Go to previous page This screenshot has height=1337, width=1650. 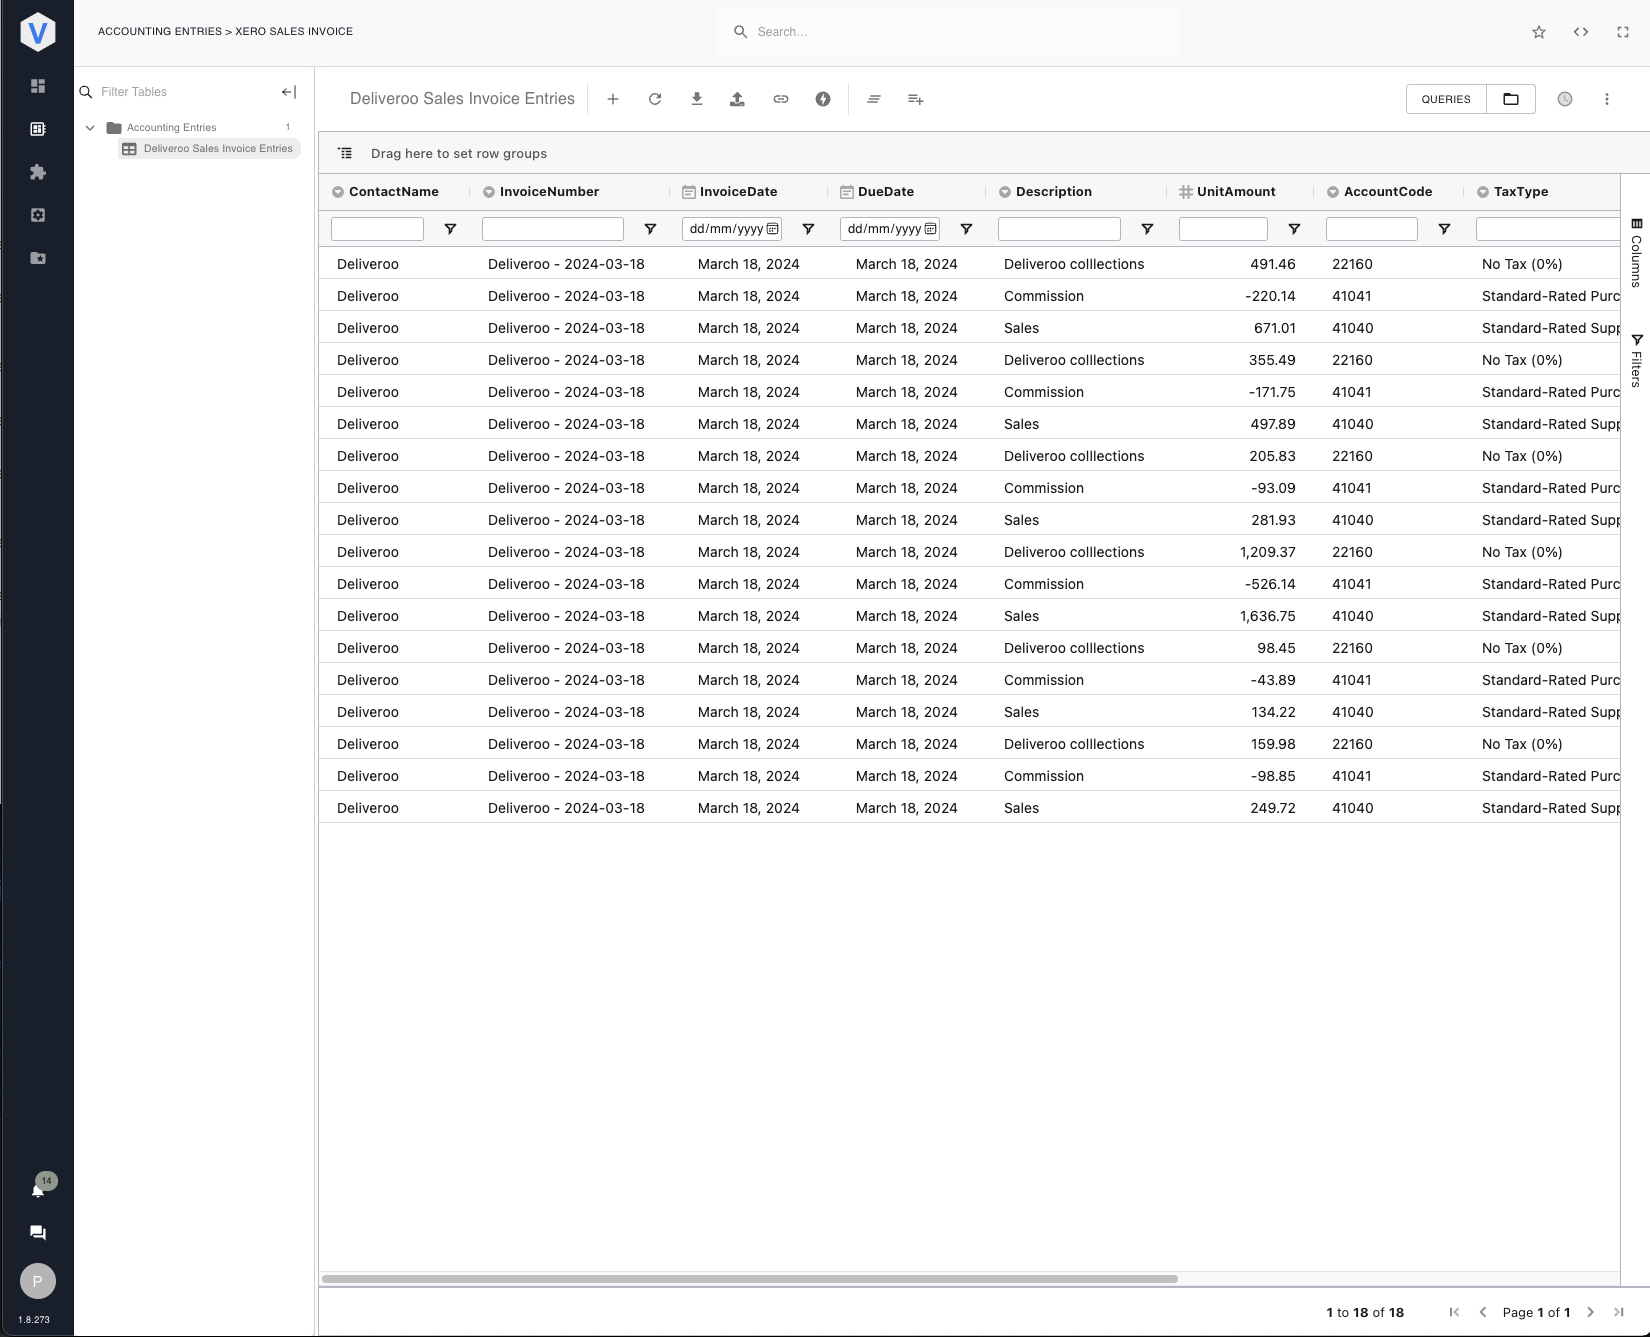pos(1483,1312)
